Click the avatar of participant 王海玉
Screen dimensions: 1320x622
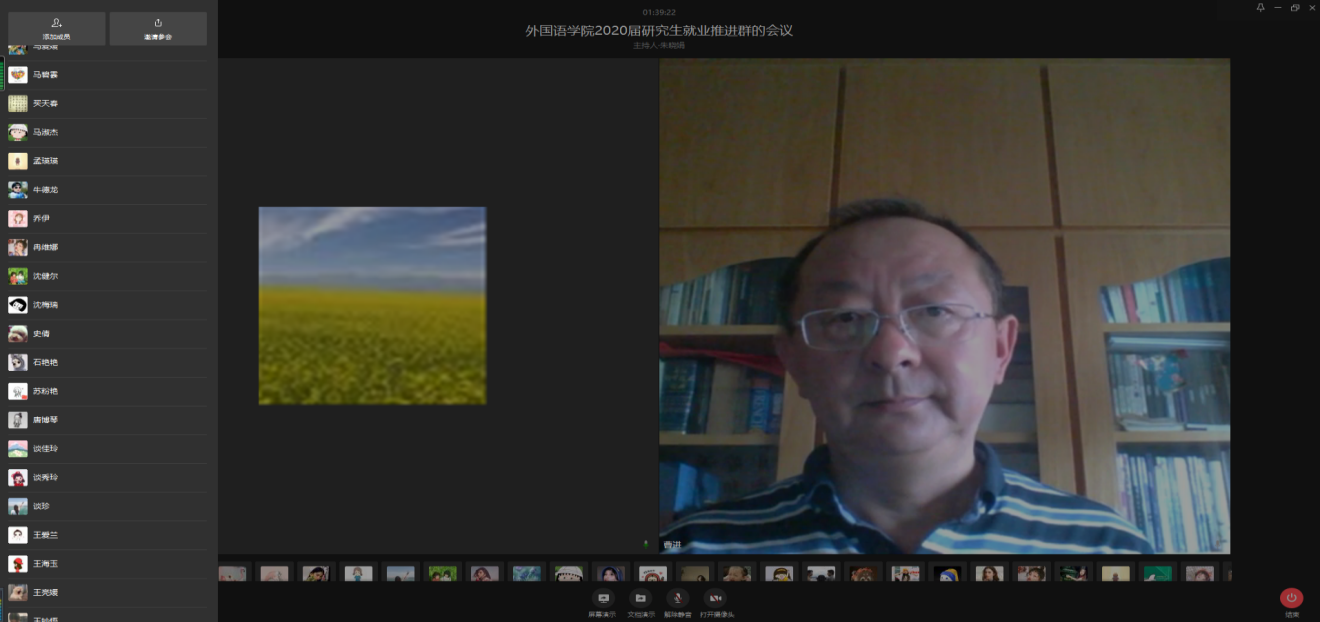18,564
